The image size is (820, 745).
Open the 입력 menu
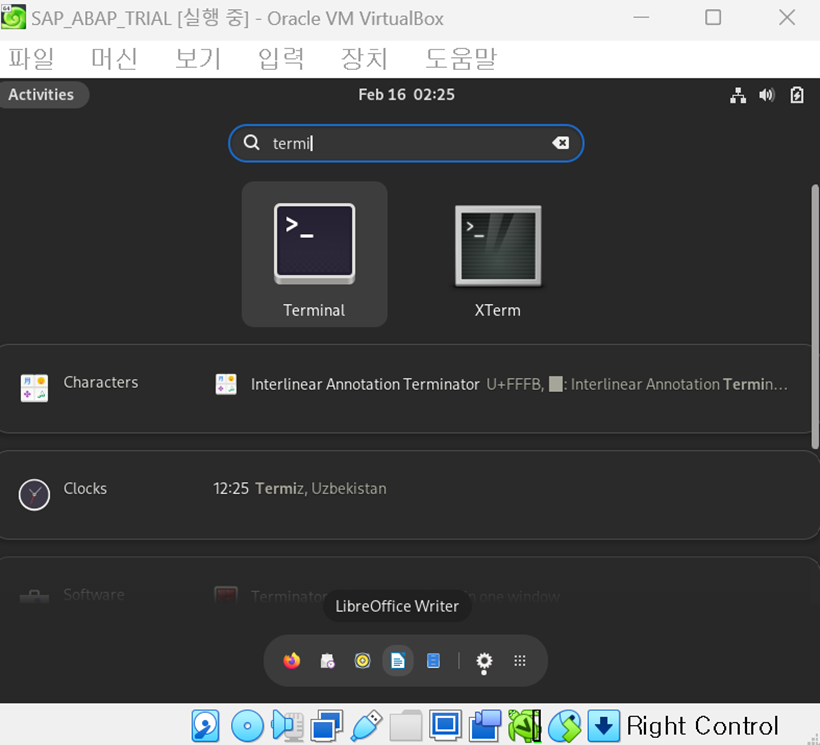point(281,59)
